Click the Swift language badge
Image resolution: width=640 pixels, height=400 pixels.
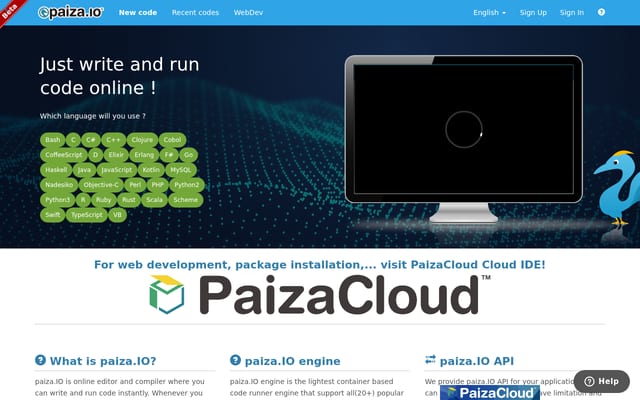click(53, 215)
